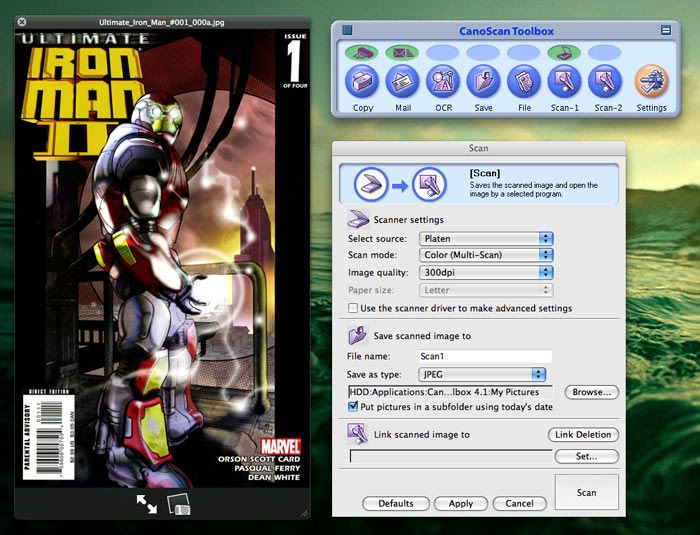Click the green scanner button indicator above Copy
Screen dimensions: 700x535
[x=362, y=53]
